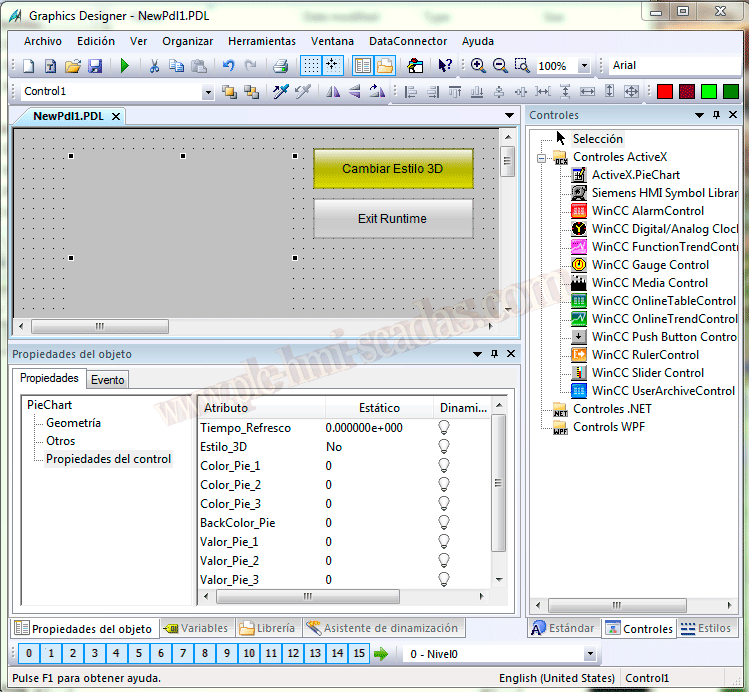Click the Cambiar Estilo 3D button
The image size is (749, 692).
[x=392, y=169]
